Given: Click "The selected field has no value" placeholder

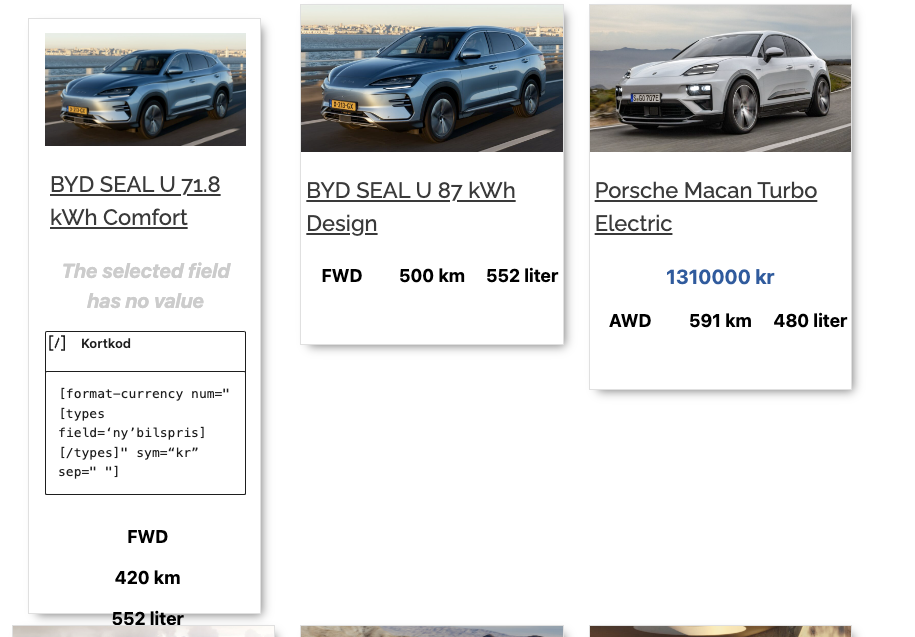Looking at the screenshot, I should point(146,286).
